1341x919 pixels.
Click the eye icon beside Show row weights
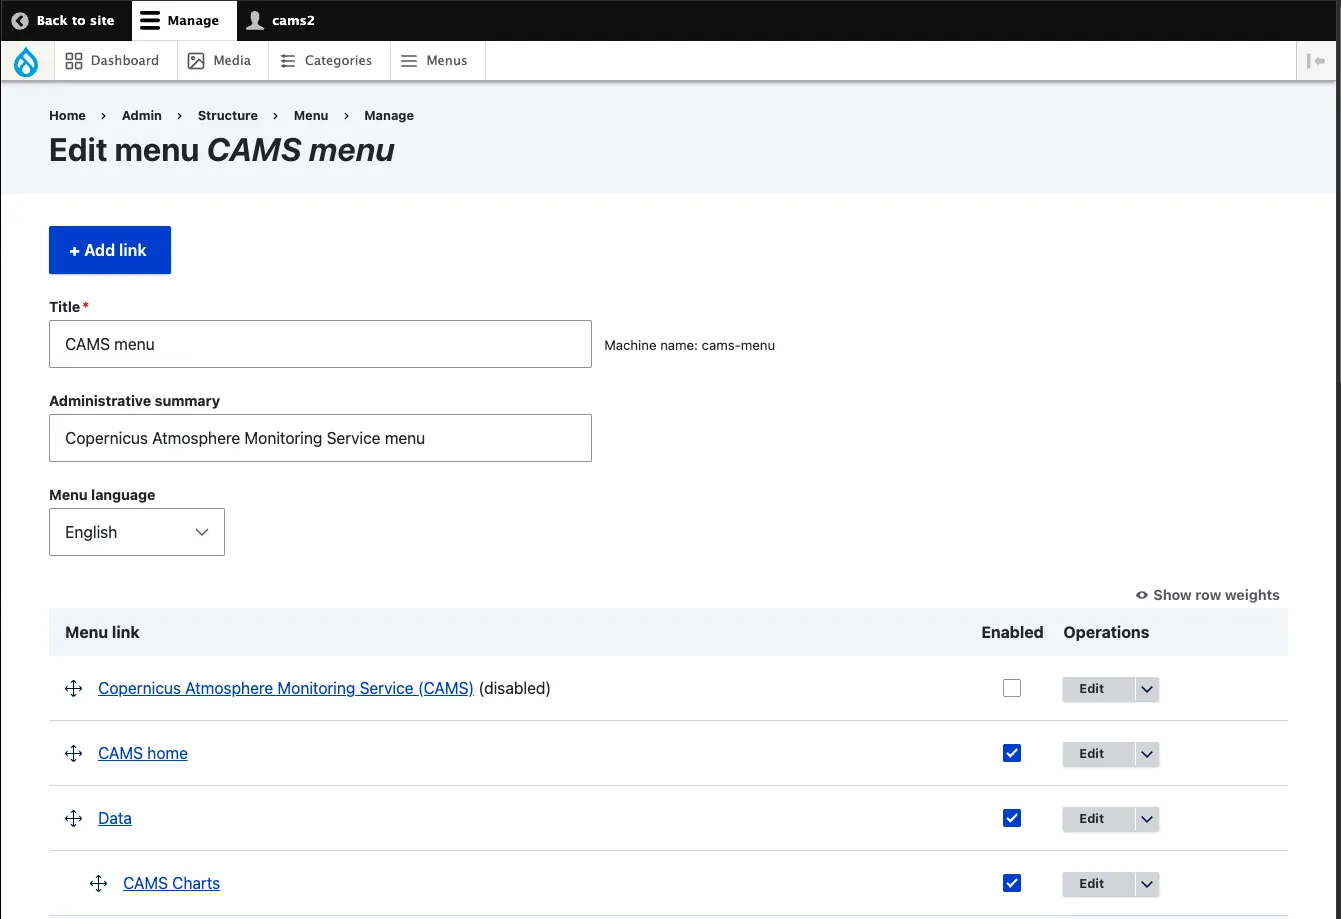1142,595
